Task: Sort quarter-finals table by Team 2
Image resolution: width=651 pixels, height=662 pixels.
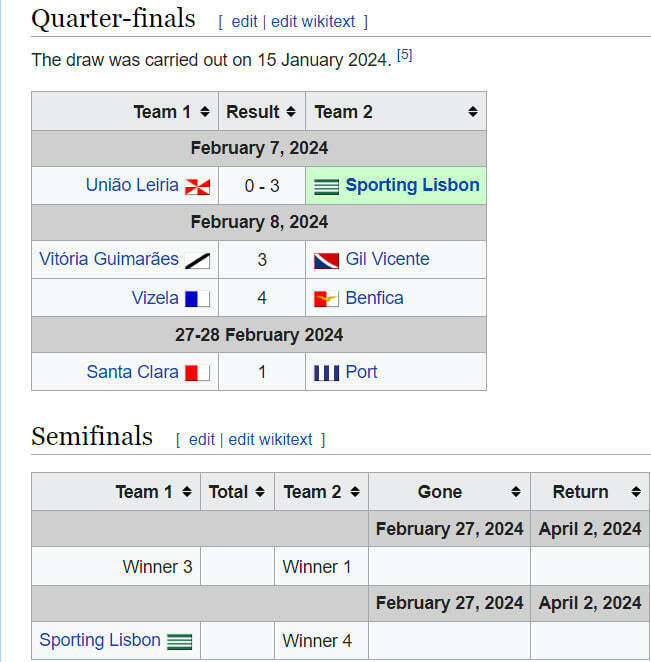Action: pyautogui.click(x=472, y=112)
